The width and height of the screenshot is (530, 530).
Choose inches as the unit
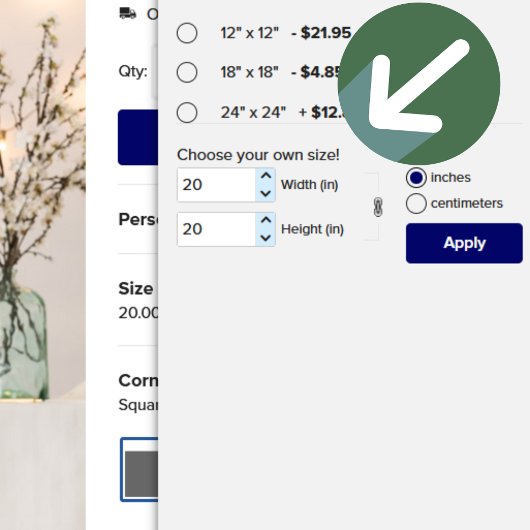[x=416, y=177]
